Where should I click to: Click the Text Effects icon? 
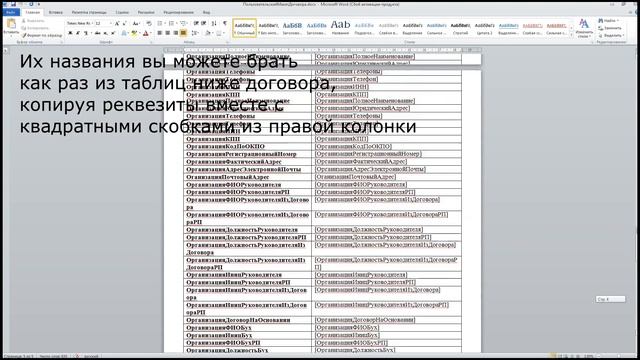pyautogui.click(x=124, y=33)
